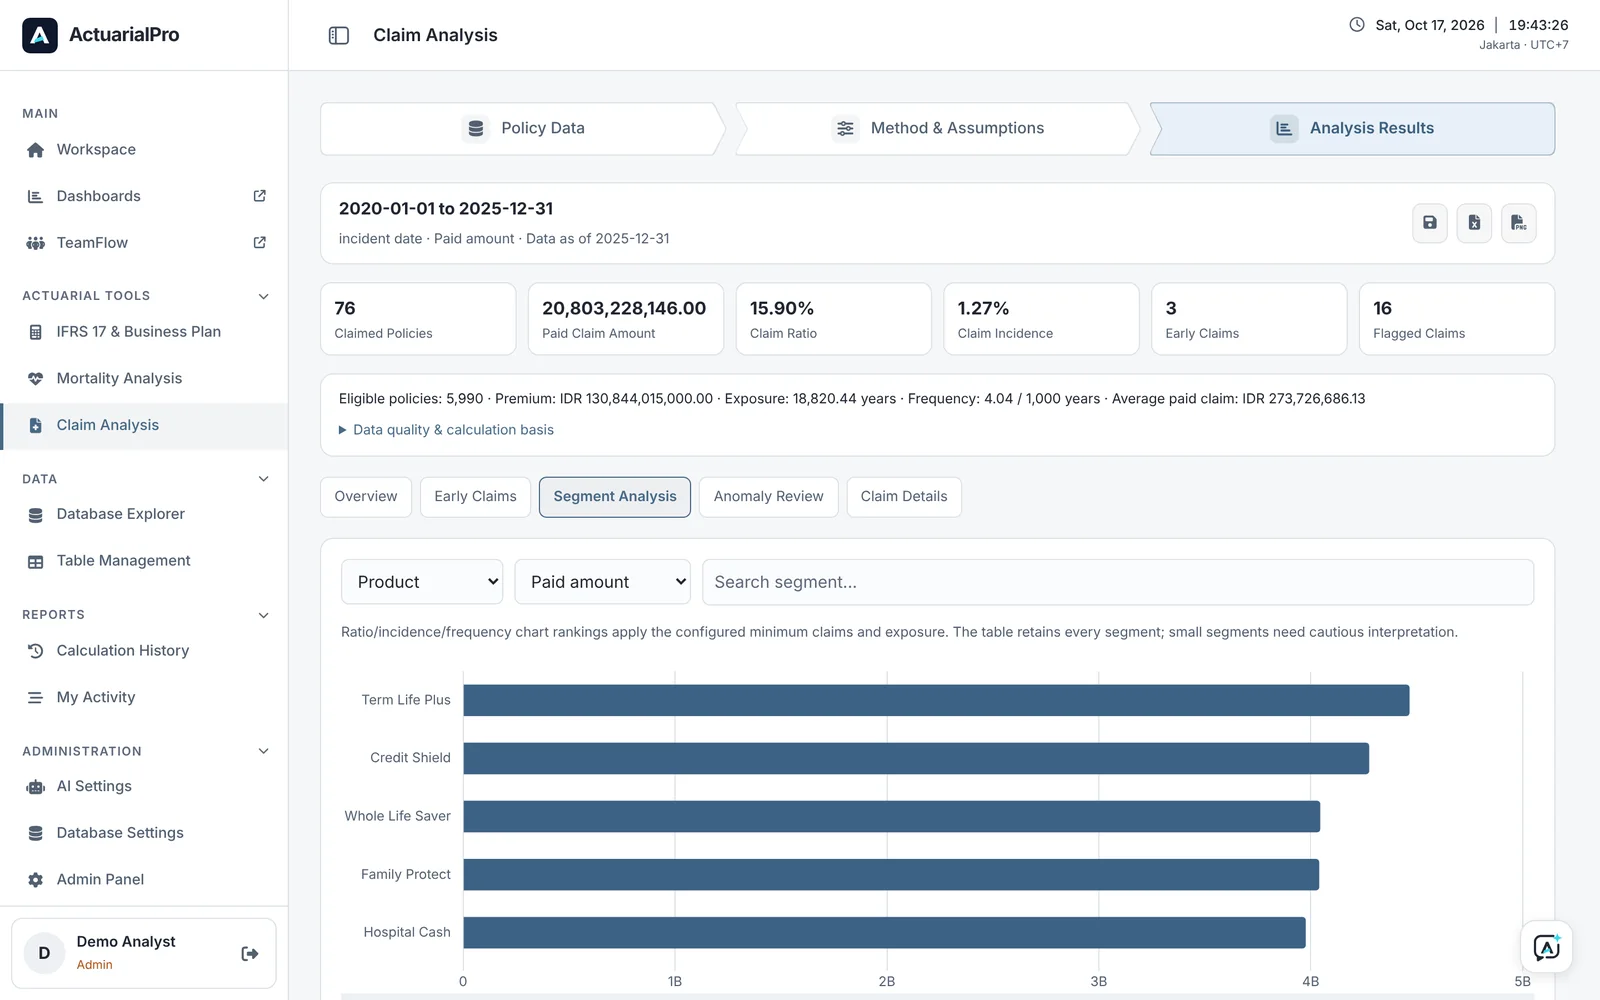Image resolution: width=1600 pixels, height=1000 pixels.
Task: Collapse the Actuarial Tools section
Action: [264, 296]
